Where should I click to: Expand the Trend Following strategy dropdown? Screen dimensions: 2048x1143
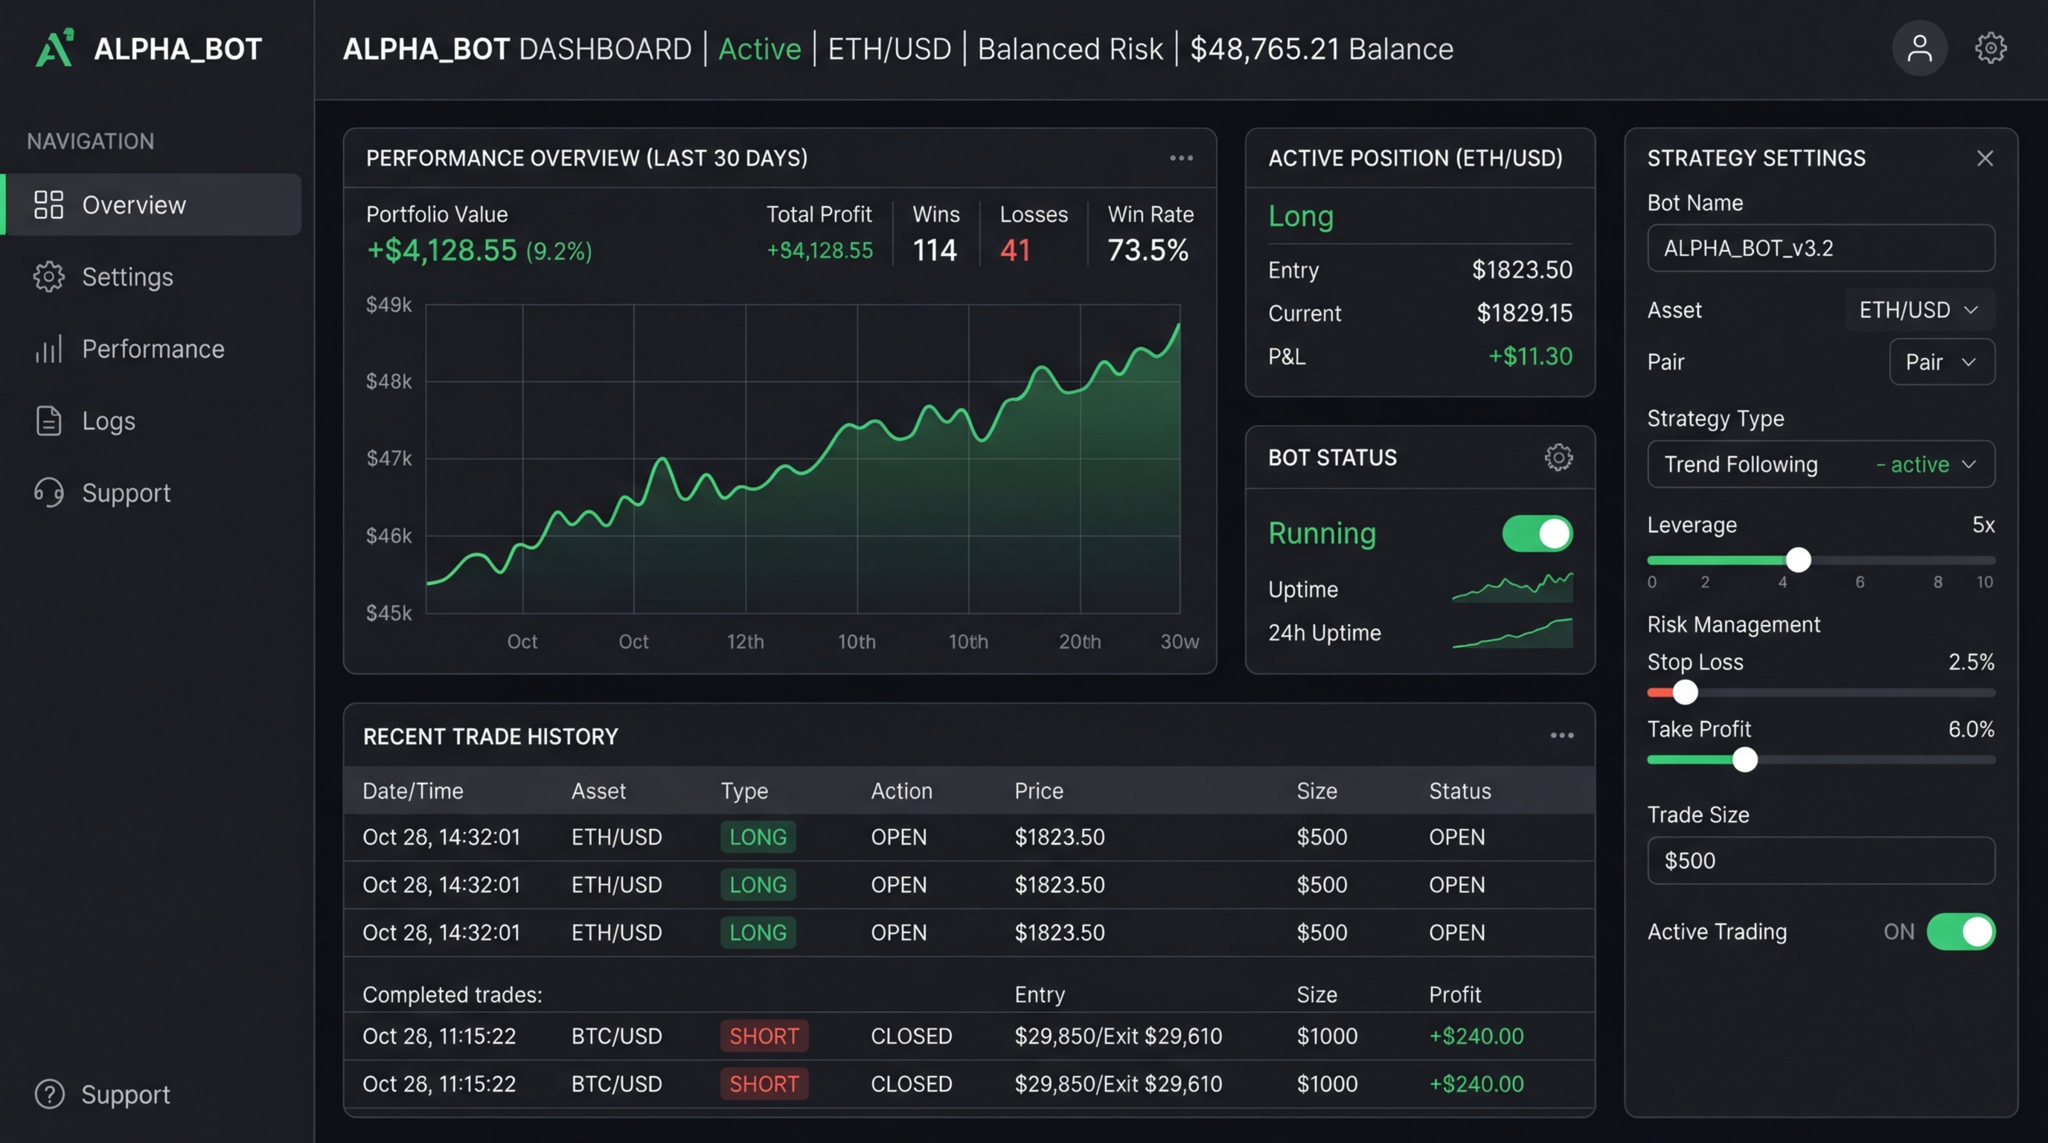[1820, 464]
